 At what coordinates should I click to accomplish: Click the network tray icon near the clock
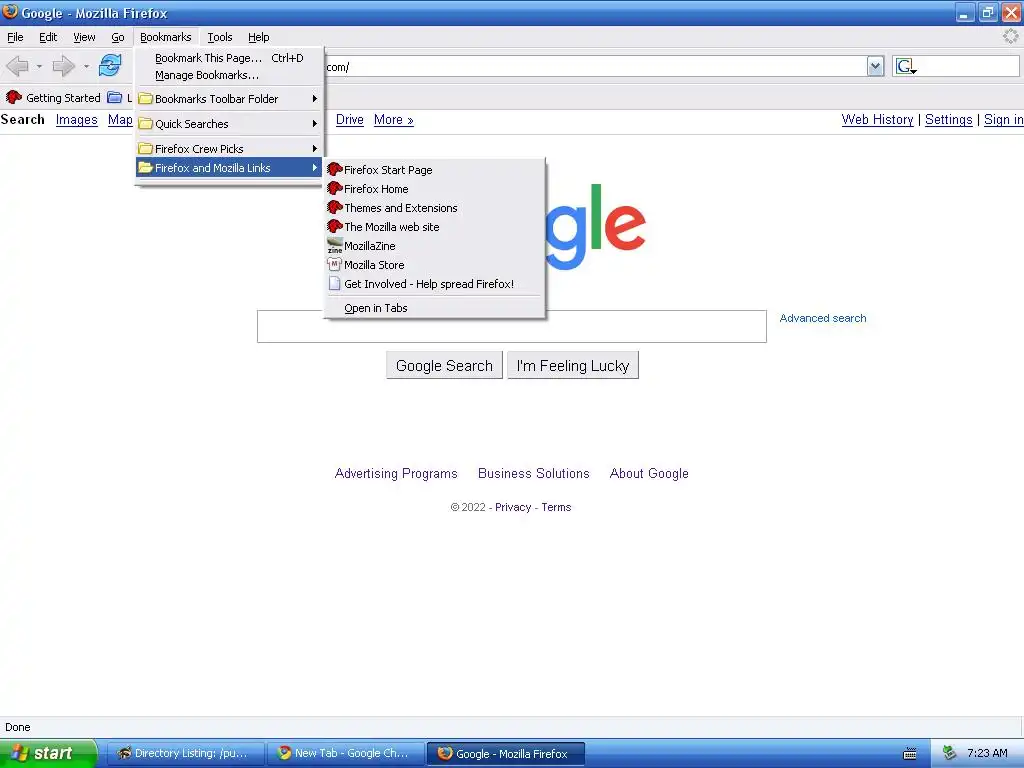click(949, 753)
